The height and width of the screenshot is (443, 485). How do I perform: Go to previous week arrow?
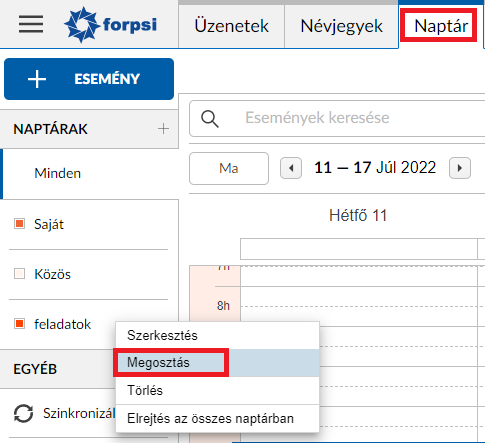[291, 168]
